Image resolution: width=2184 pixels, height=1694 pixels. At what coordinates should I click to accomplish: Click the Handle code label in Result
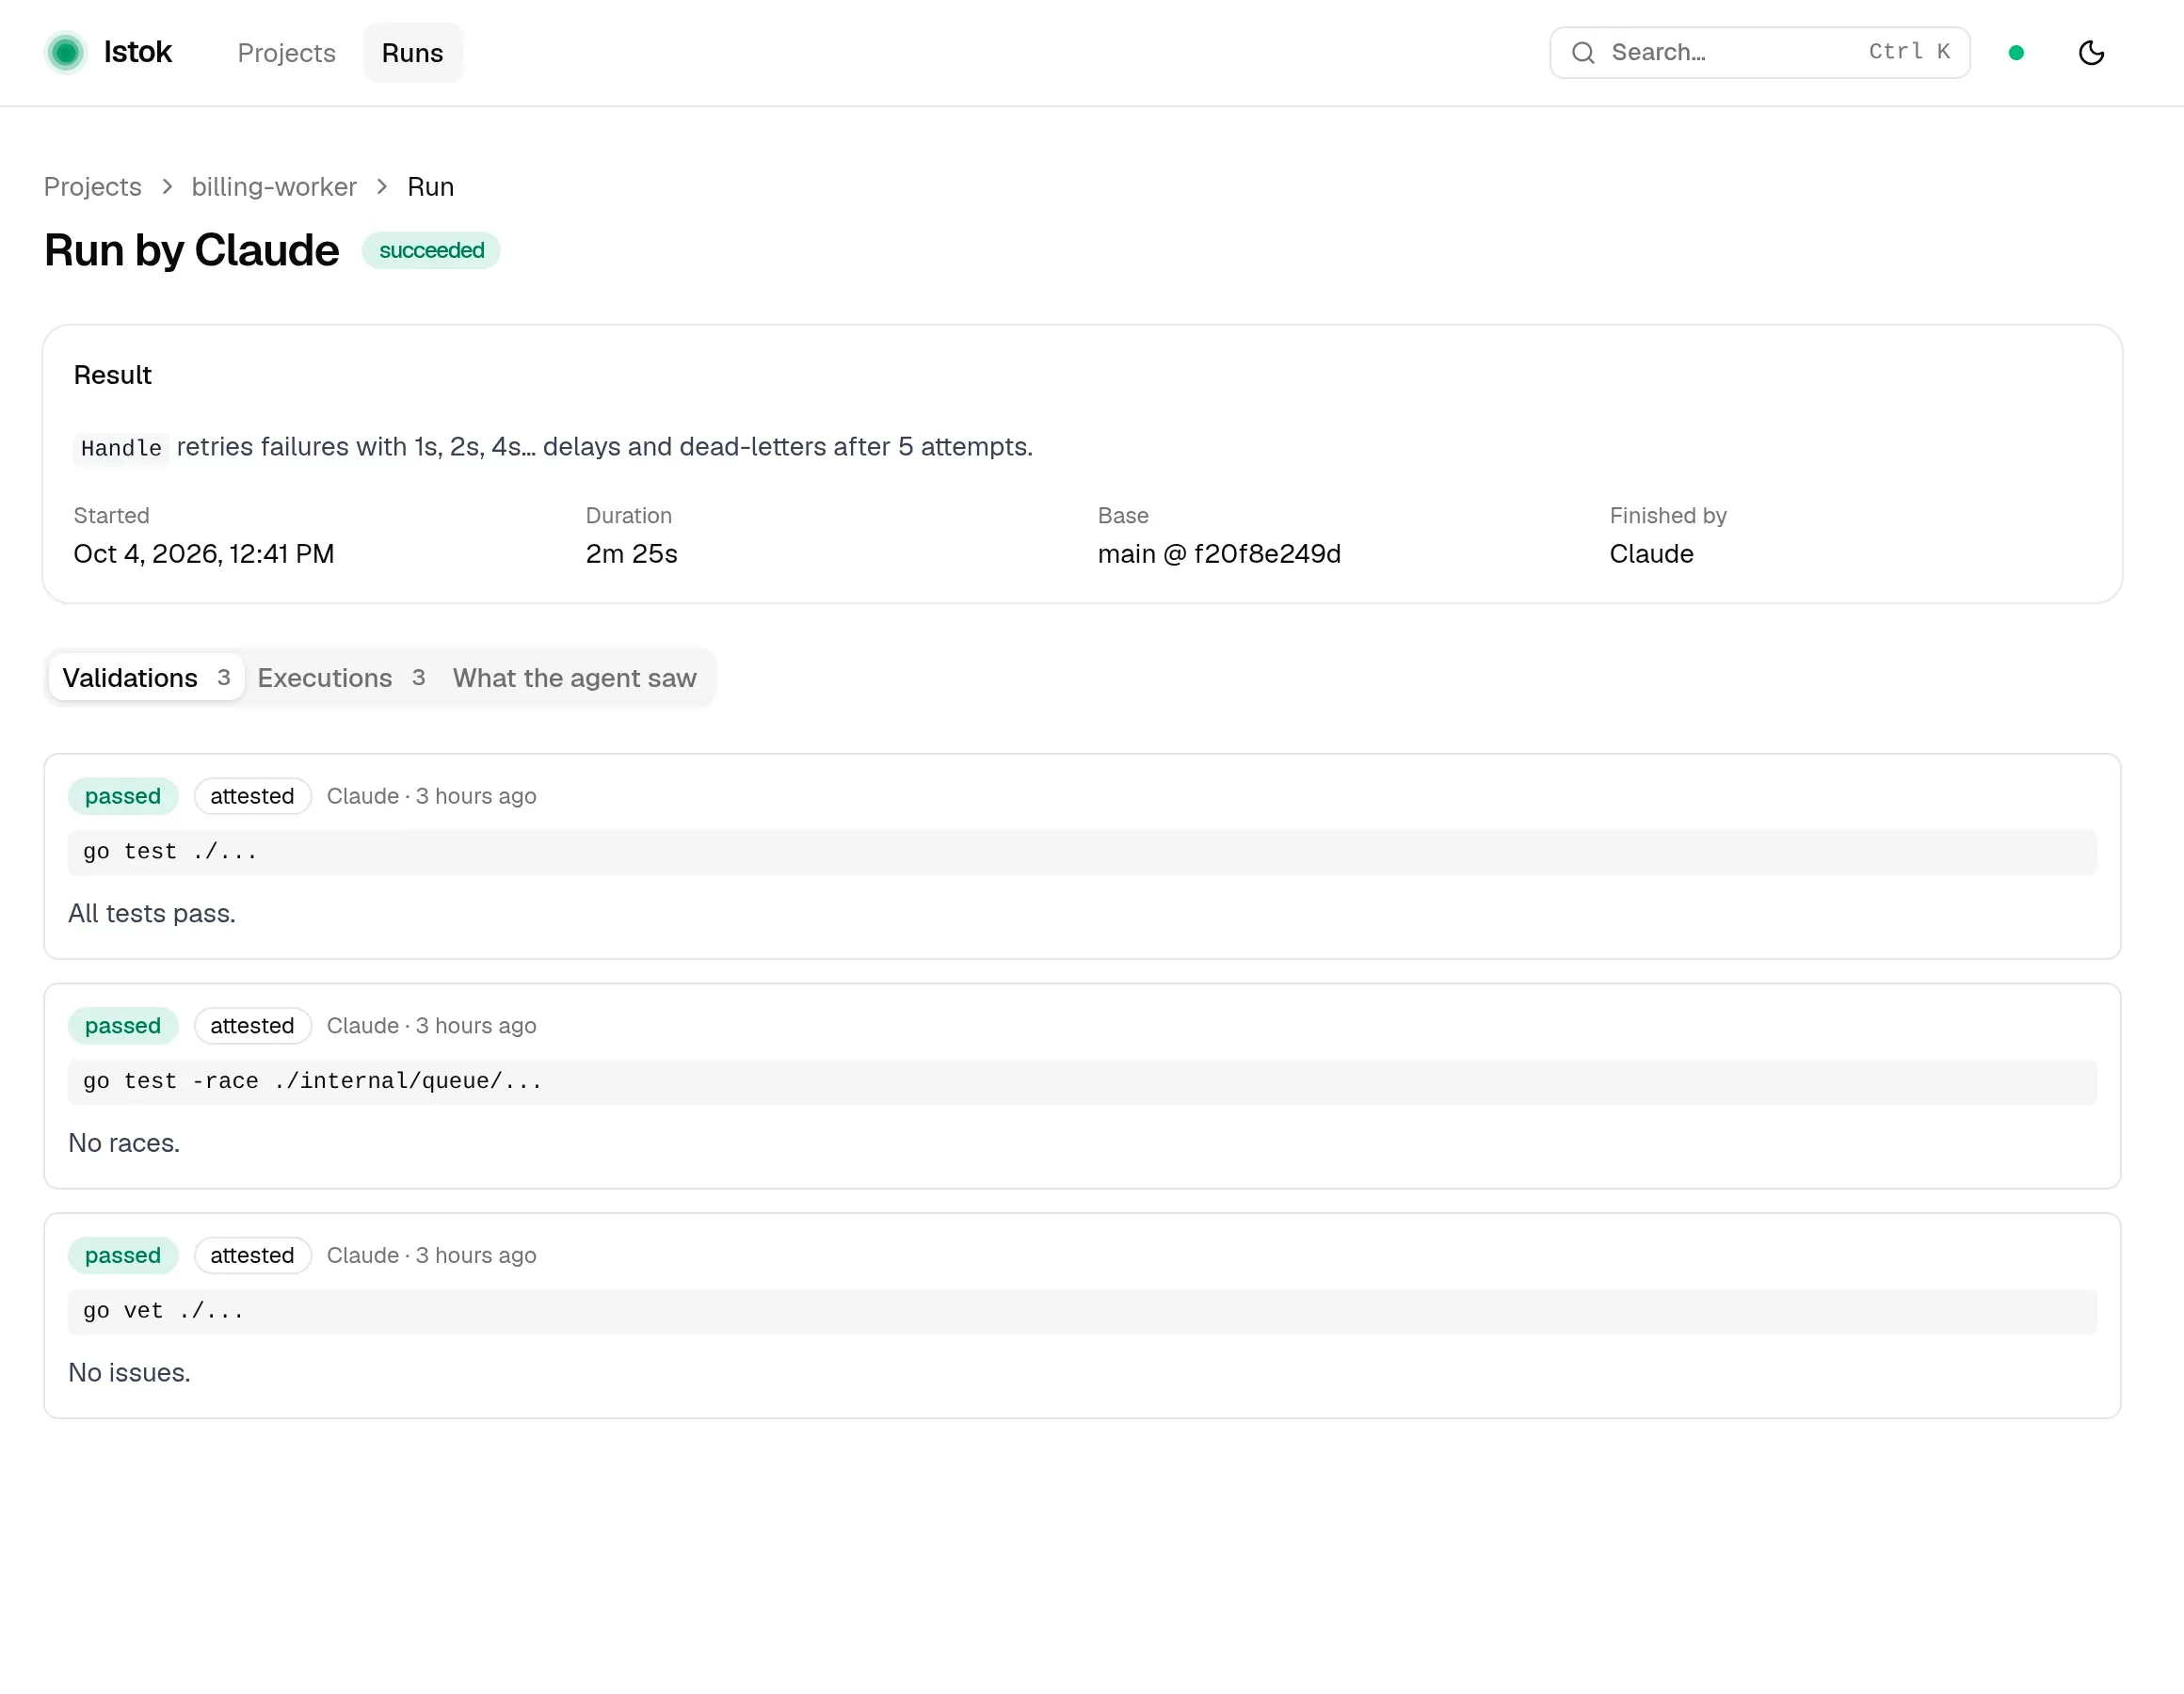pyautogui.click(x=121, y=448)
